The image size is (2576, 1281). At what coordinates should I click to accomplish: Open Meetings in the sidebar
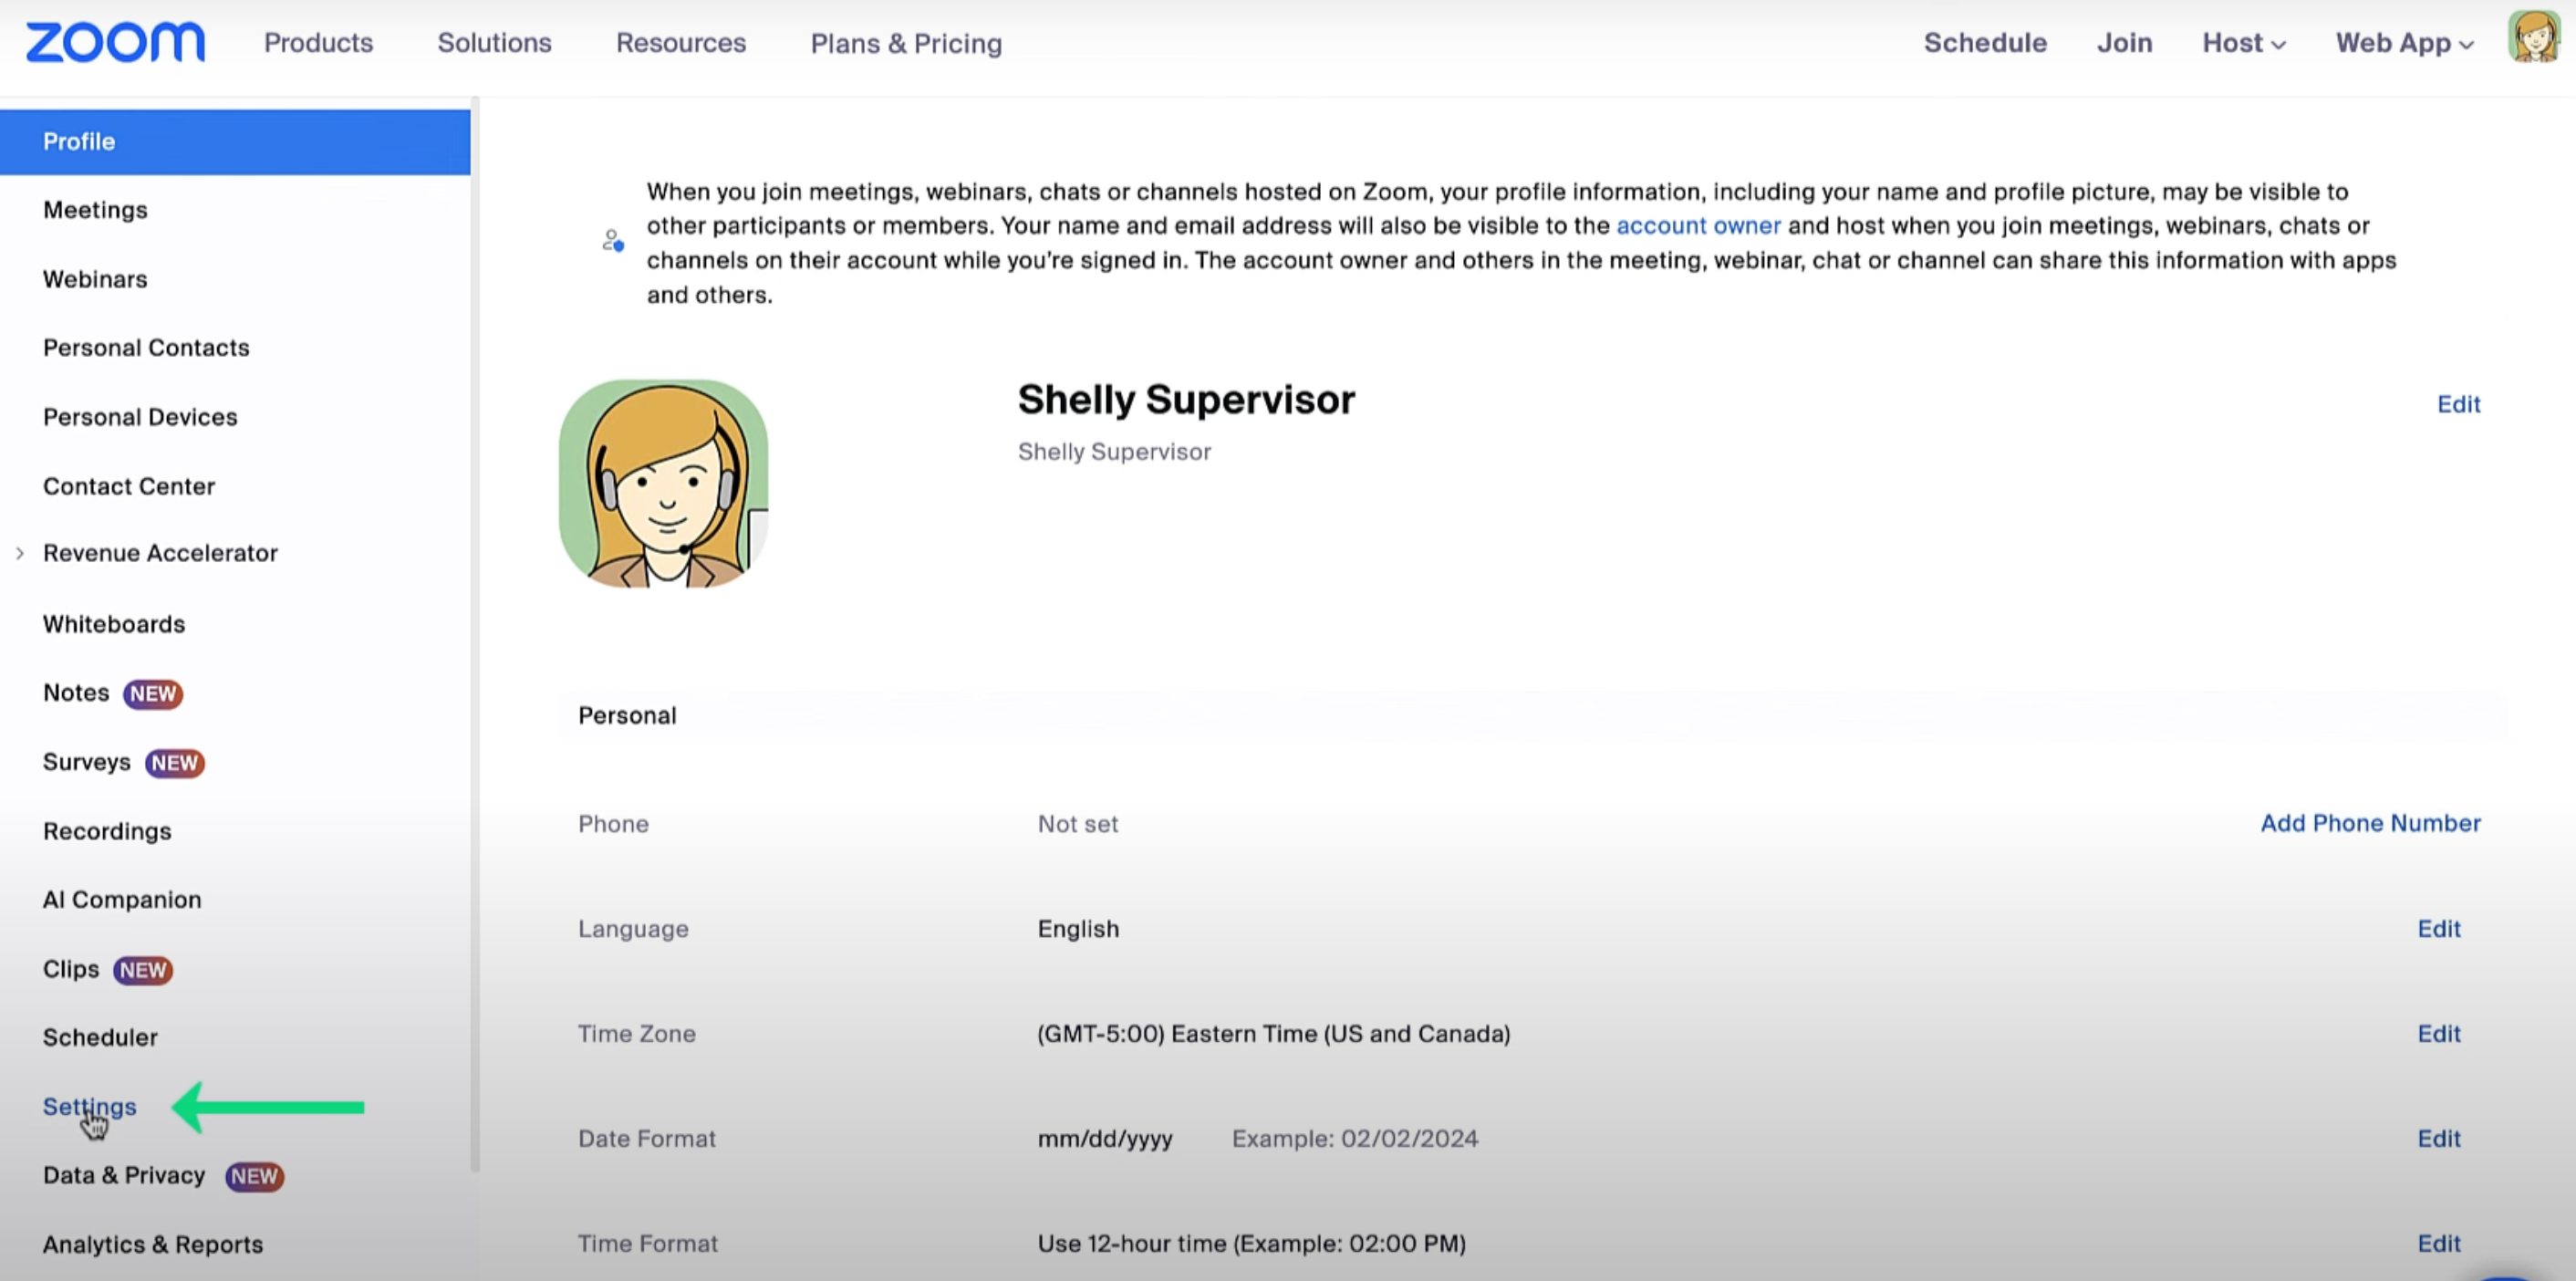pyautogui.click(x=95, y=210)
